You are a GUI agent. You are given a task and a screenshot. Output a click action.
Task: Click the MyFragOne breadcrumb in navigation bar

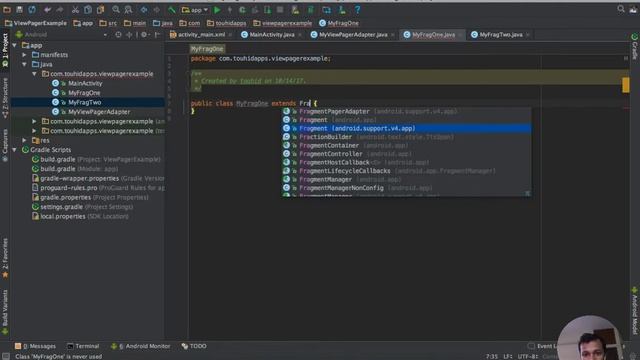(x=339, y=23)
